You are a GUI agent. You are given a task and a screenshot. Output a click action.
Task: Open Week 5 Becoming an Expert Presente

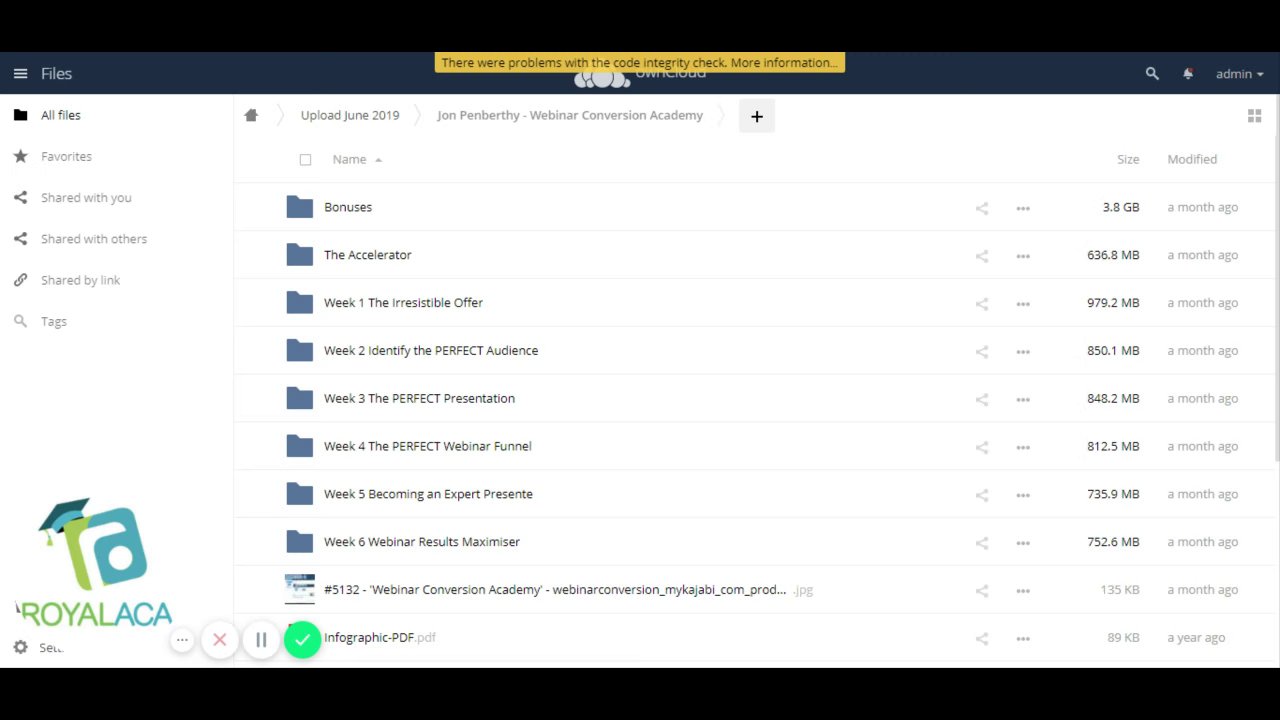pyautogui.click(x=428, y=494)
